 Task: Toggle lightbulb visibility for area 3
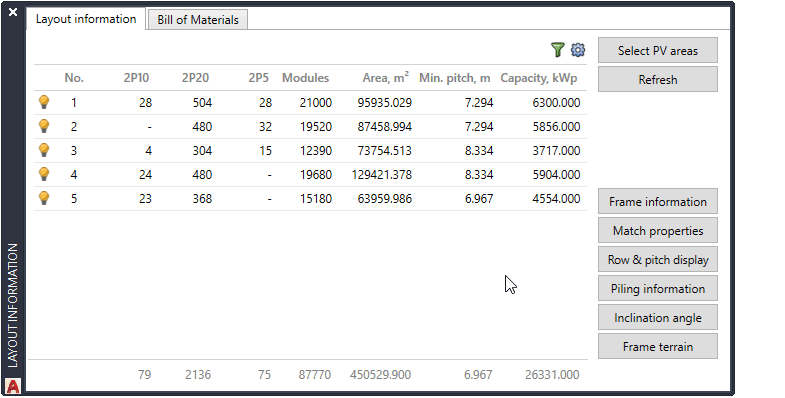click(44, 150)
